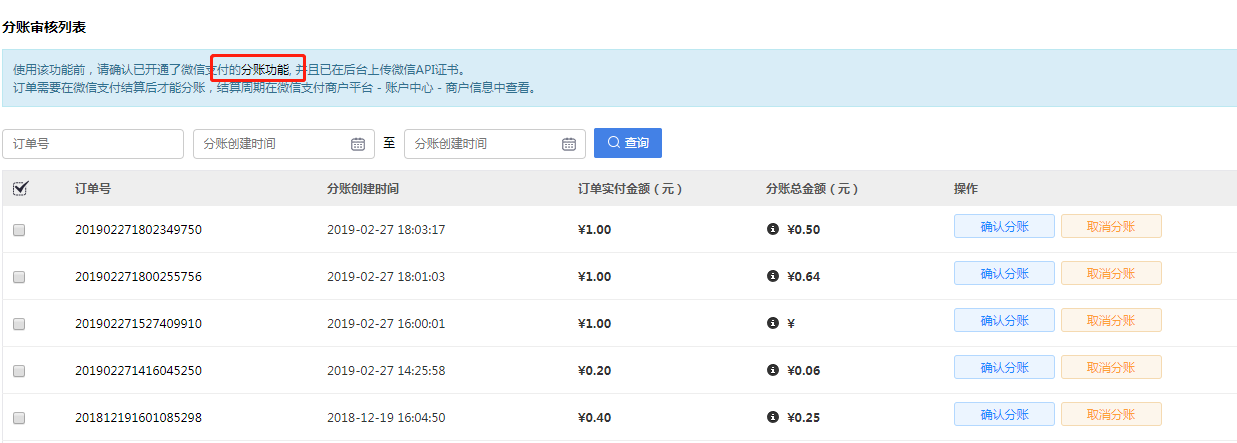Focus the 订单号 search input field
This screenshot has width=1237, height=443.
(x=92, y=144)
